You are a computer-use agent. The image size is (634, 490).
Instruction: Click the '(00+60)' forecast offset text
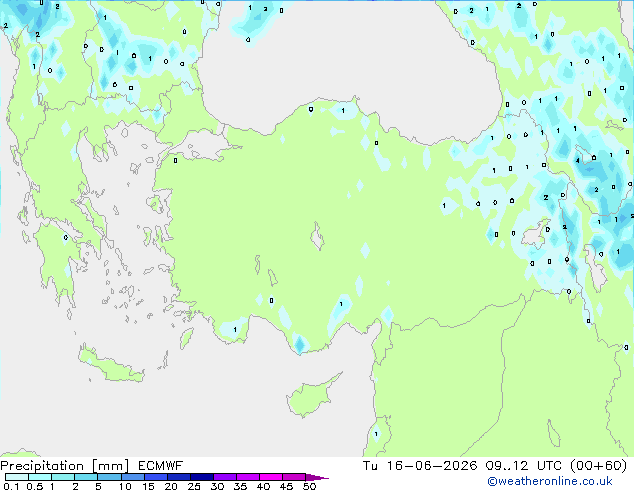[x=598, y=466]
